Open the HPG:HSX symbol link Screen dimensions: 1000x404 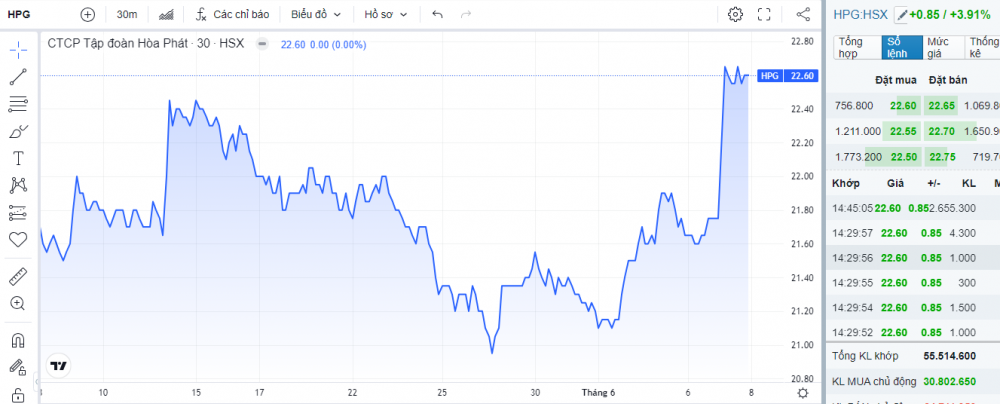(860, 14)
